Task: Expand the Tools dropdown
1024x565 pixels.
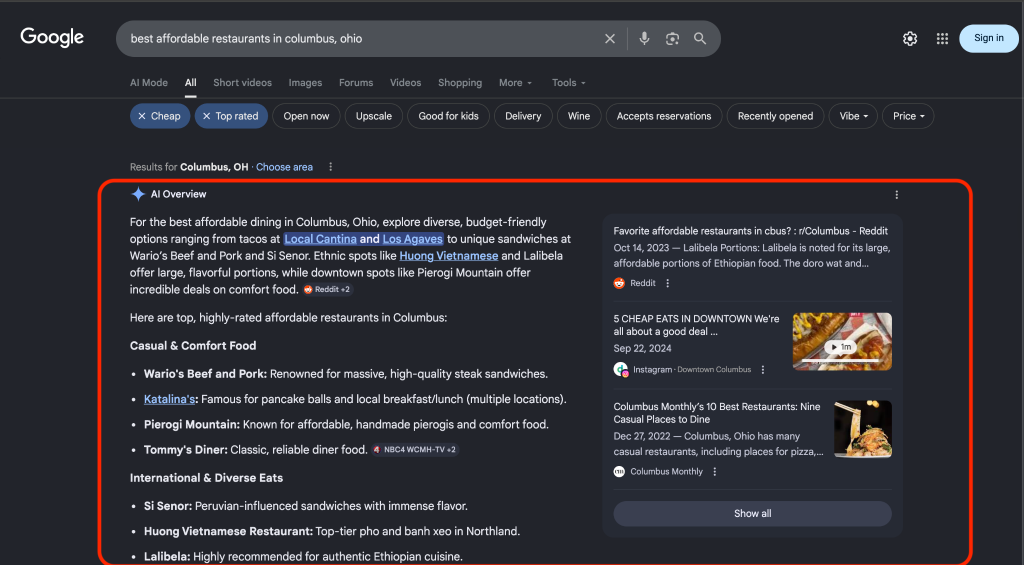Action: [568, 82]
